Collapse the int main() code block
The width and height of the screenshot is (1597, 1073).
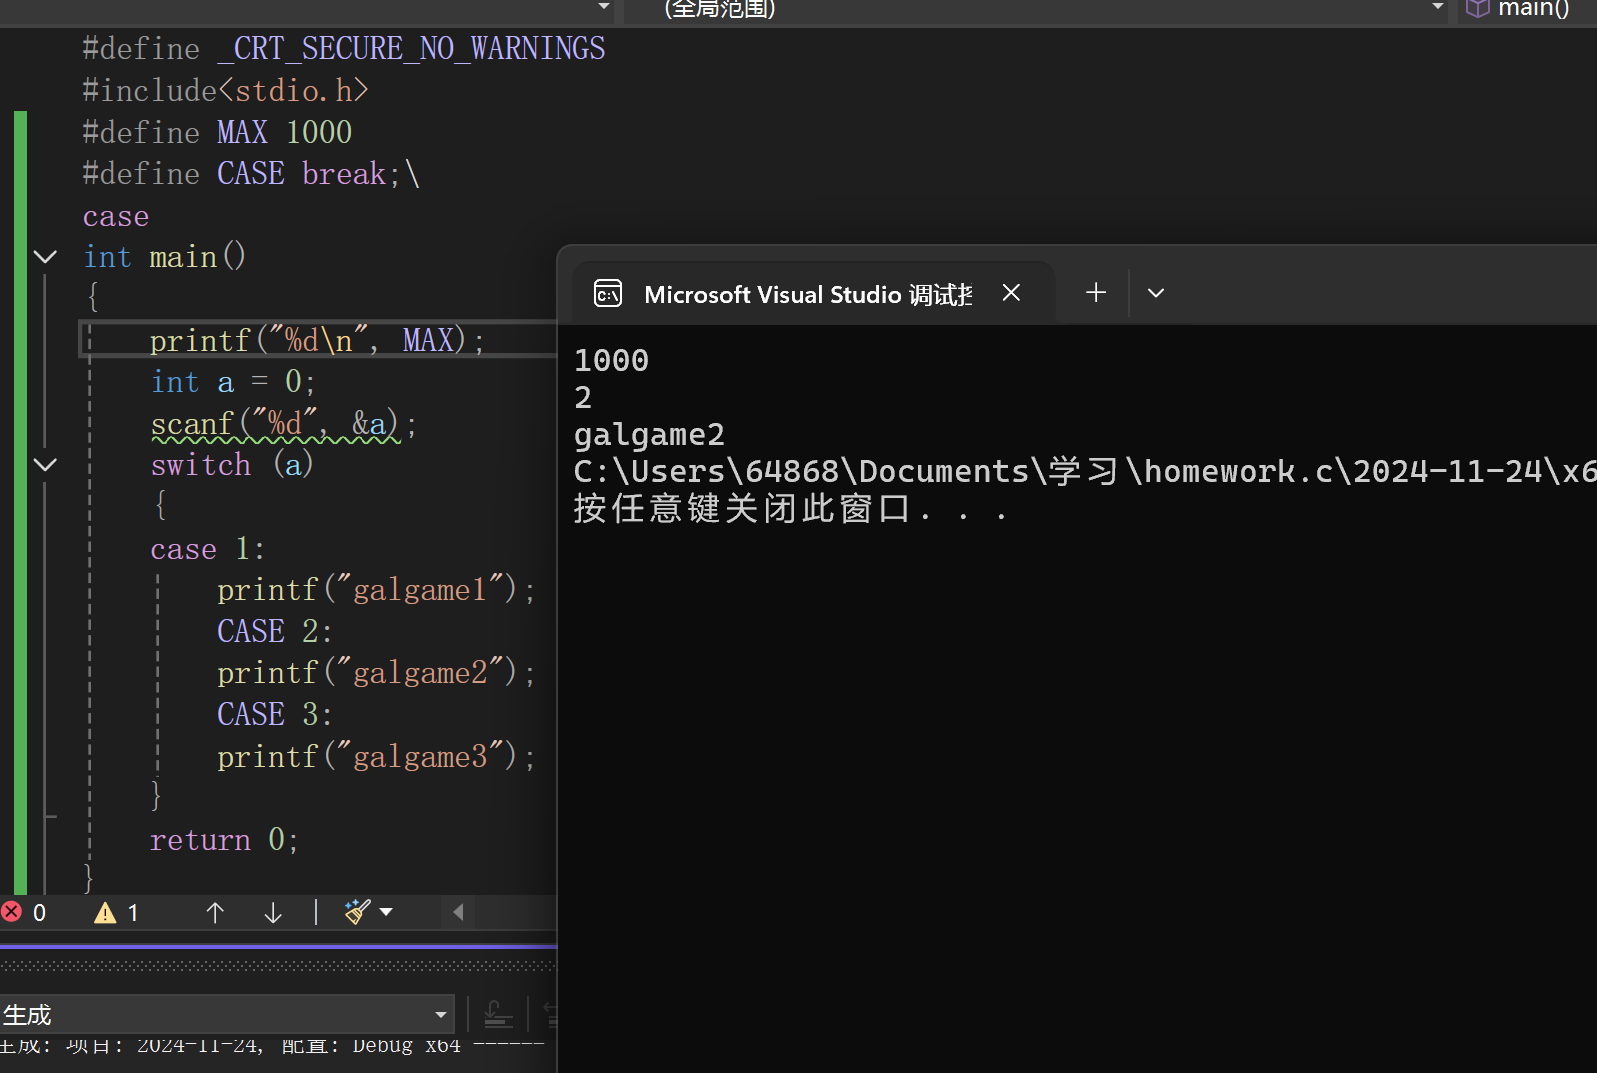[45, 257]
